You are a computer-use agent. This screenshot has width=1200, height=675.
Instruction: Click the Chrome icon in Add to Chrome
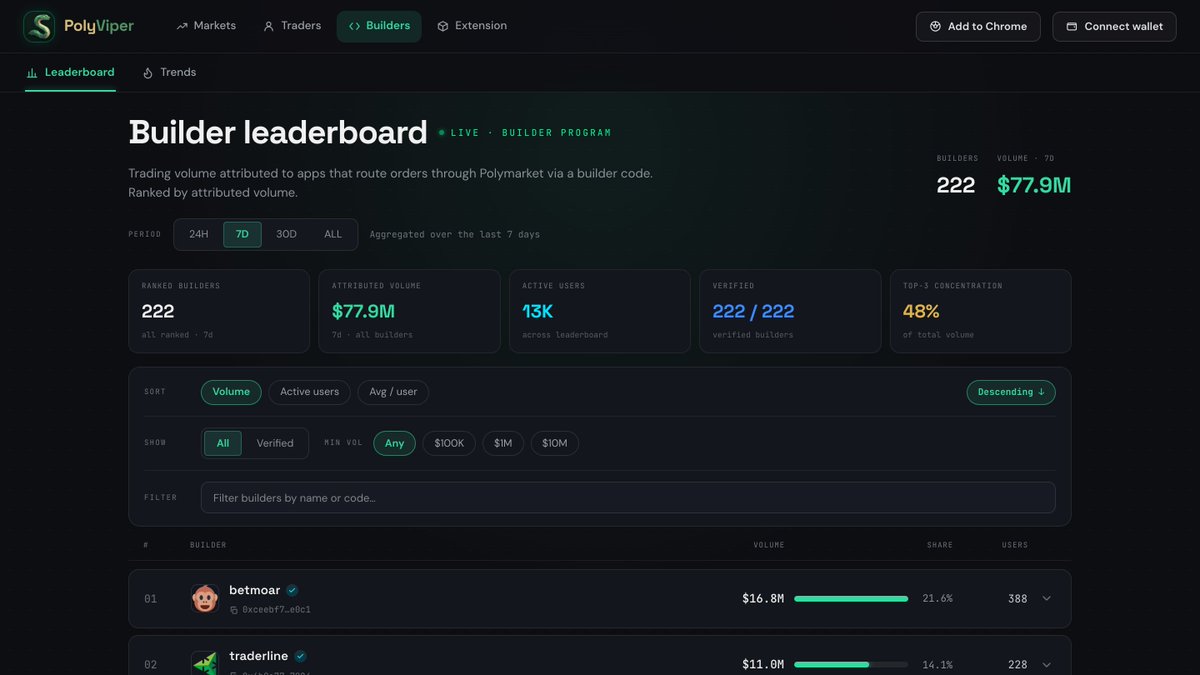(x=935, y=27)
